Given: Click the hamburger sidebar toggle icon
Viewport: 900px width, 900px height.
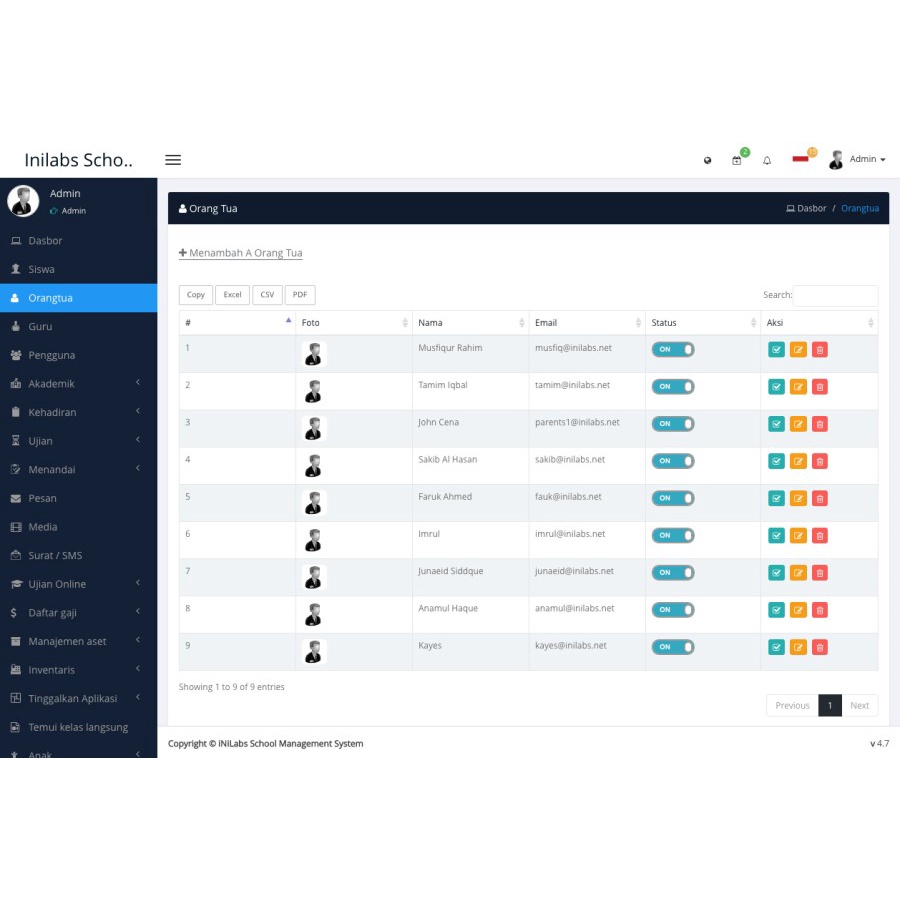Looking at the screenshot, I should tap(173, 160).
